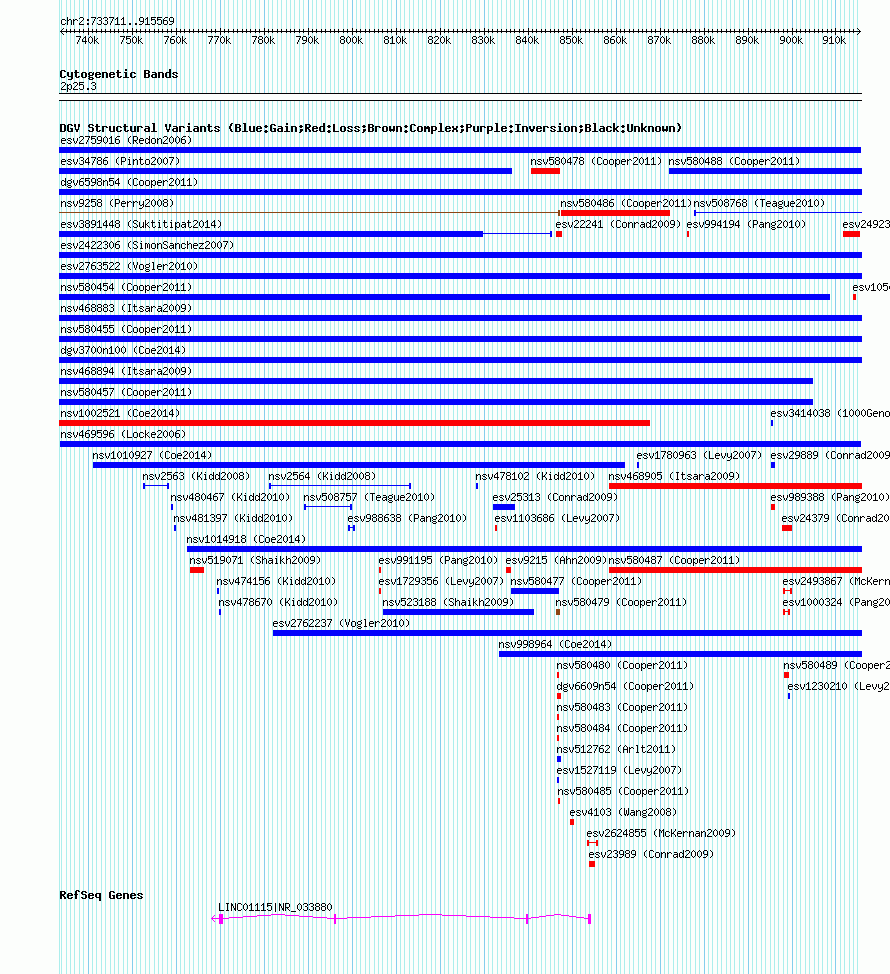This screenshot has width=890, height=974.
Task: Open nsv478102 (Kidd2010) label
Action: coord(535,476)
